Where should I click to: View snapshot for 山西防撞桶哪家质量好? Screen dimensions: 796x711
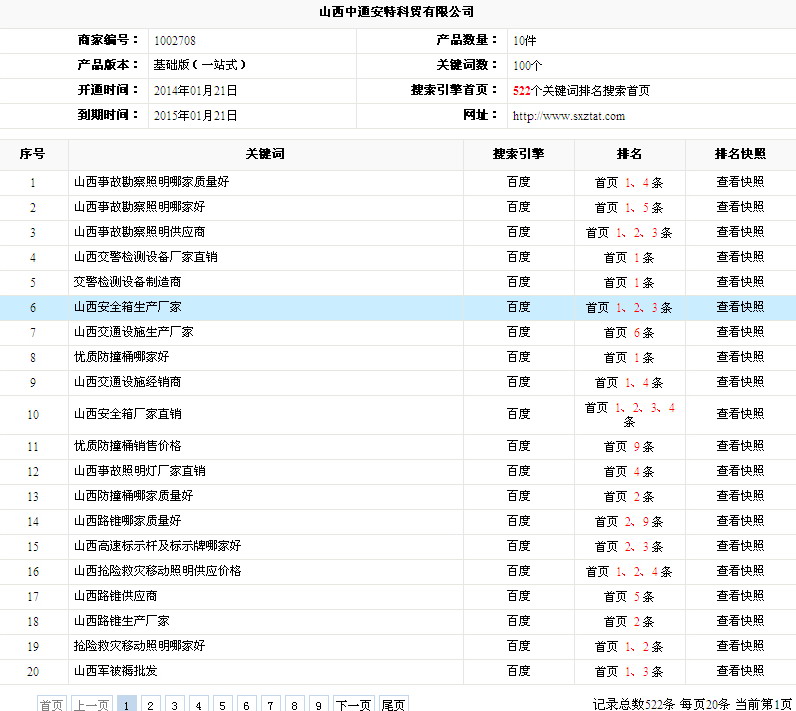[x=740, y=495]
